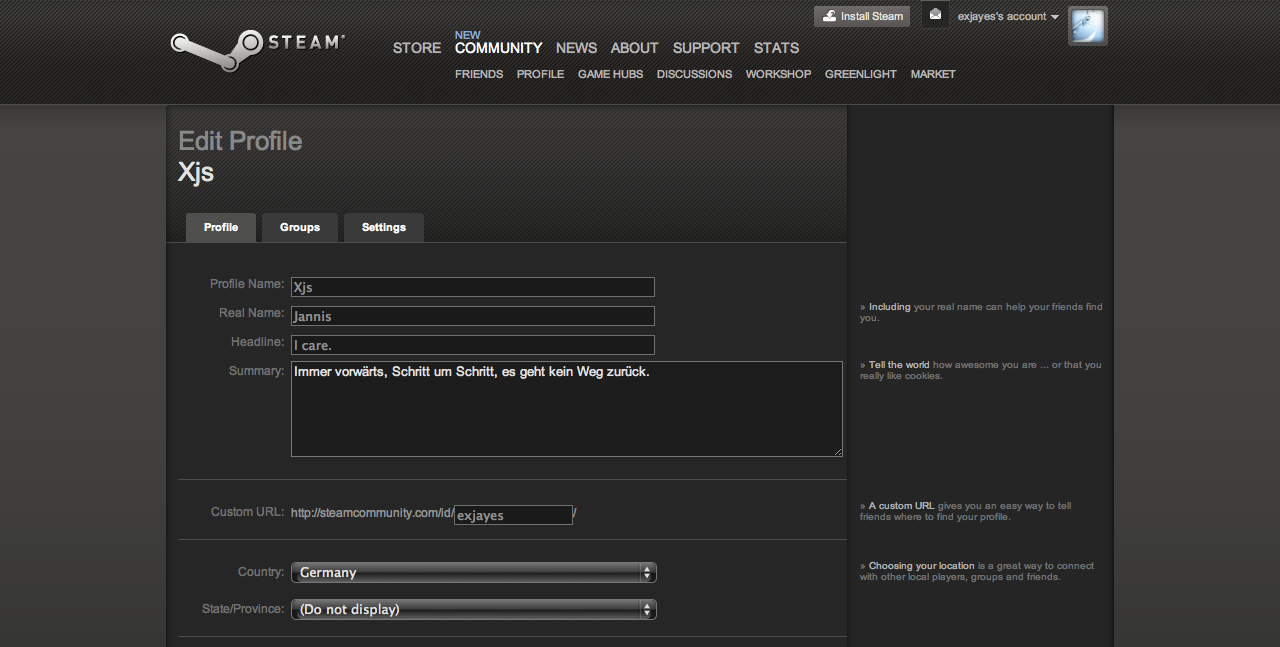The width and height of the screenshot is (1280, 647).
Task: Click the Install Steam button
Action: (x=862, y=16)
